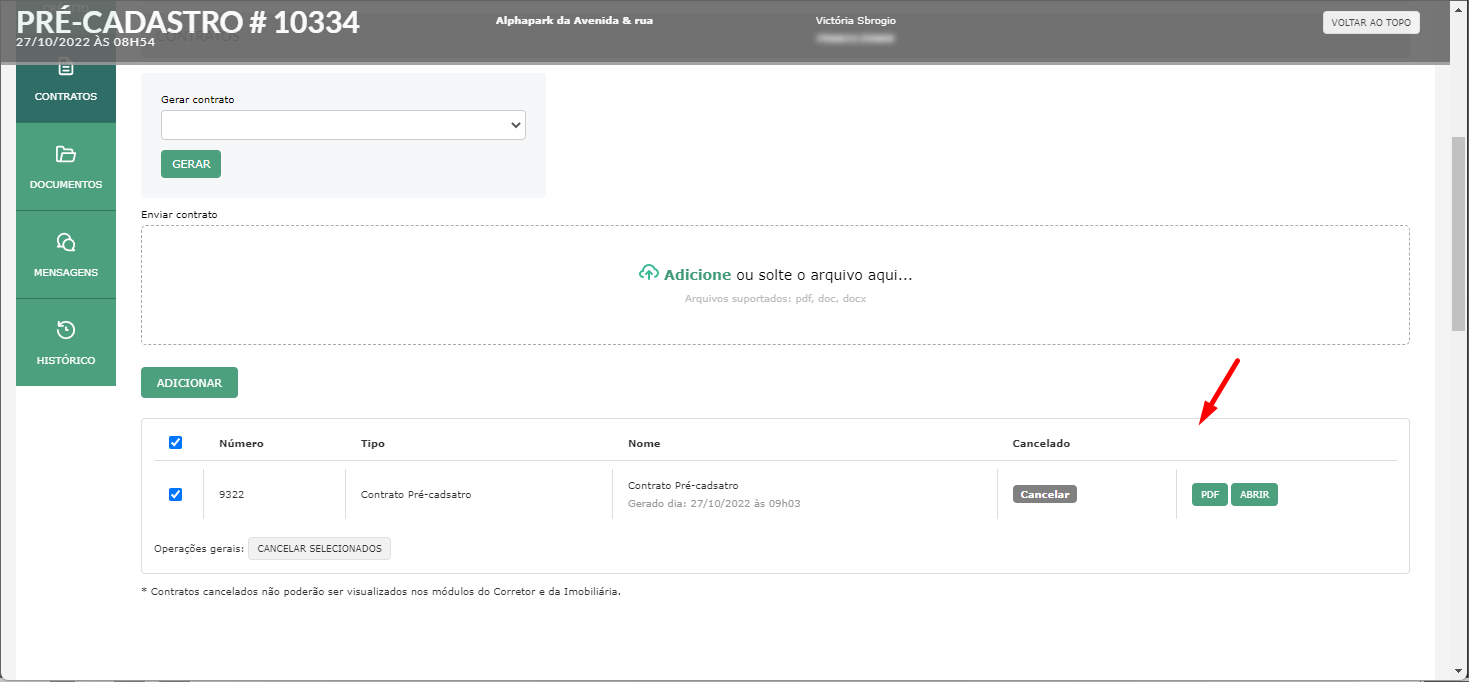This screenshot has width=1469, height=682.
Task: Open the Documentos folder icon in sidebar
Action: click(x=66, y=154)
